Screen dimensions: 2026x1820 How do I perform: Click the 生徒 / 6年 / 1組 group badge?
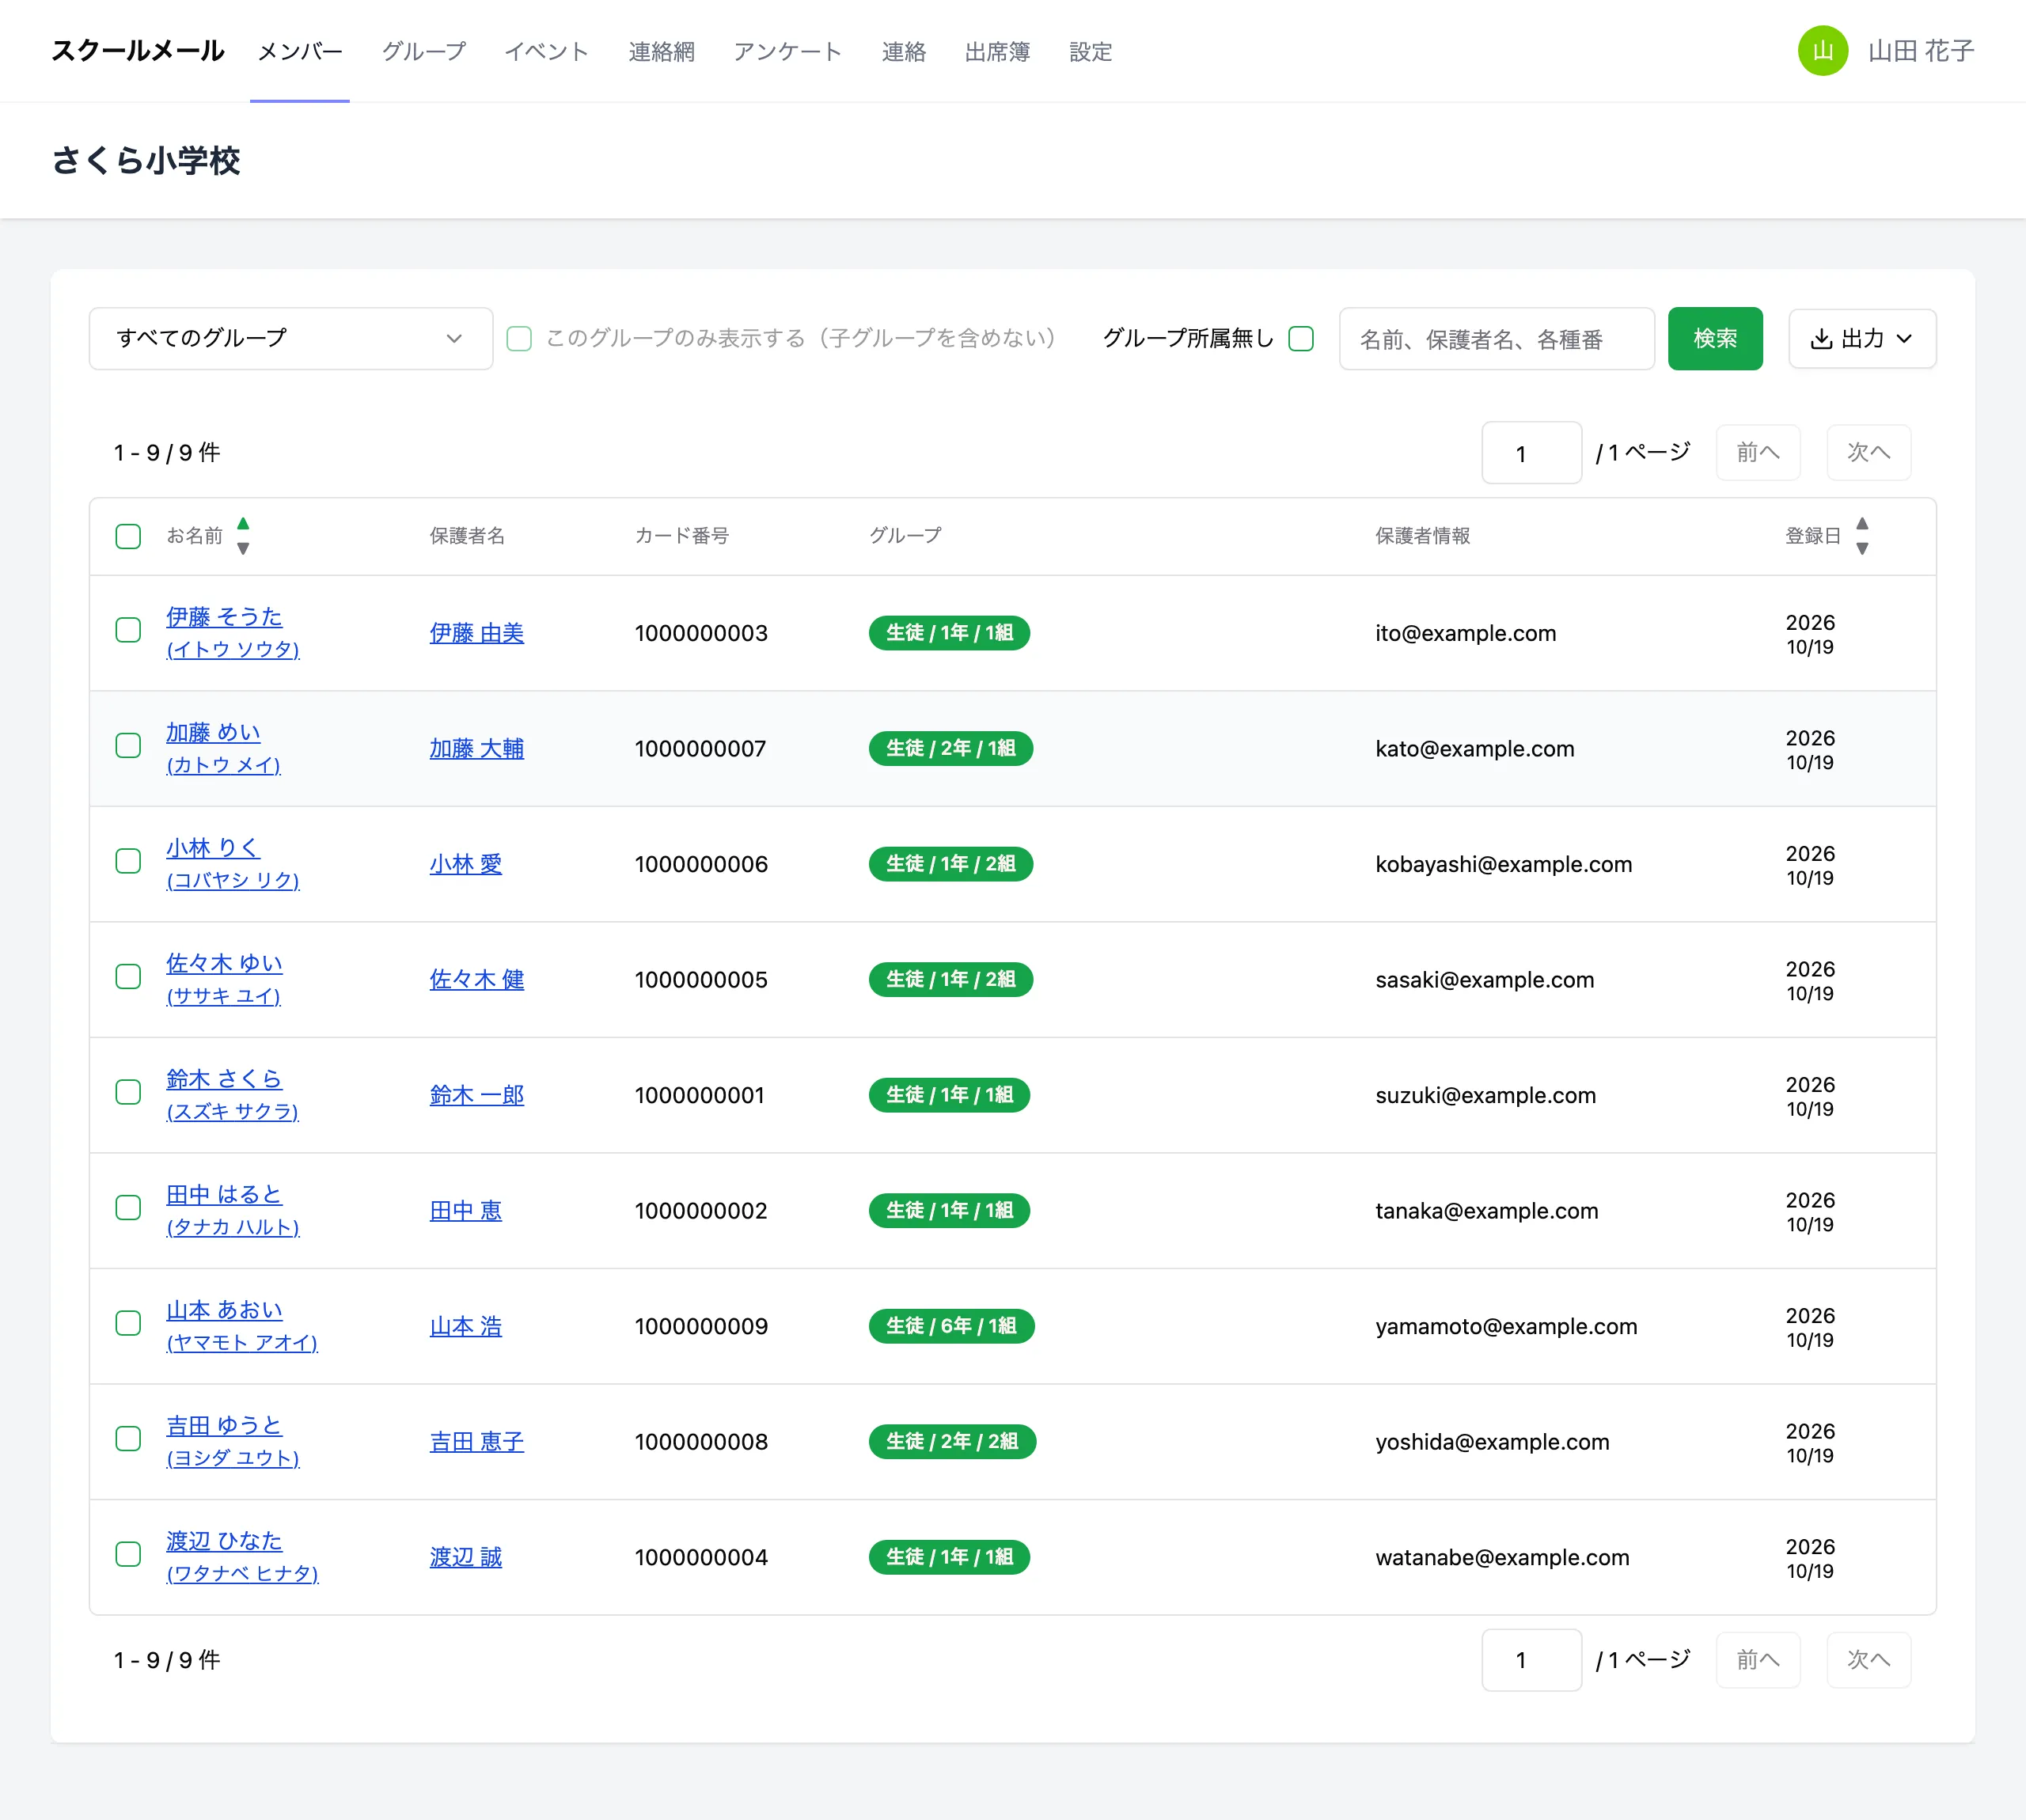(951, 1326)
